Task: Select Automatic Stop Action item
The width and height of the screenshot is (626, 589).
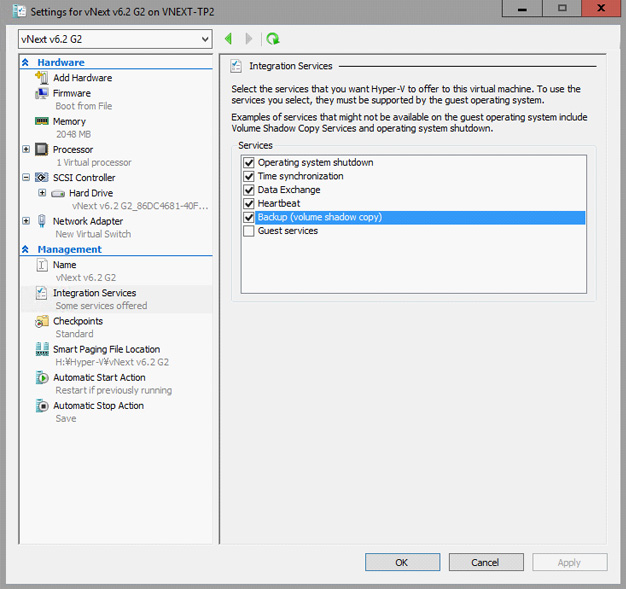Action: point(99,406)
